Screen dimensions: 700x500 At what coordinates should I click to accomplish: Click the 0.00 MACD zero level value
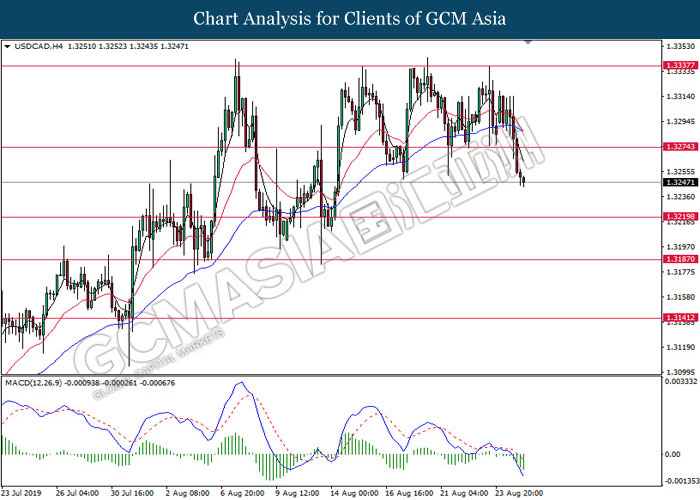(x=672, y=454)
